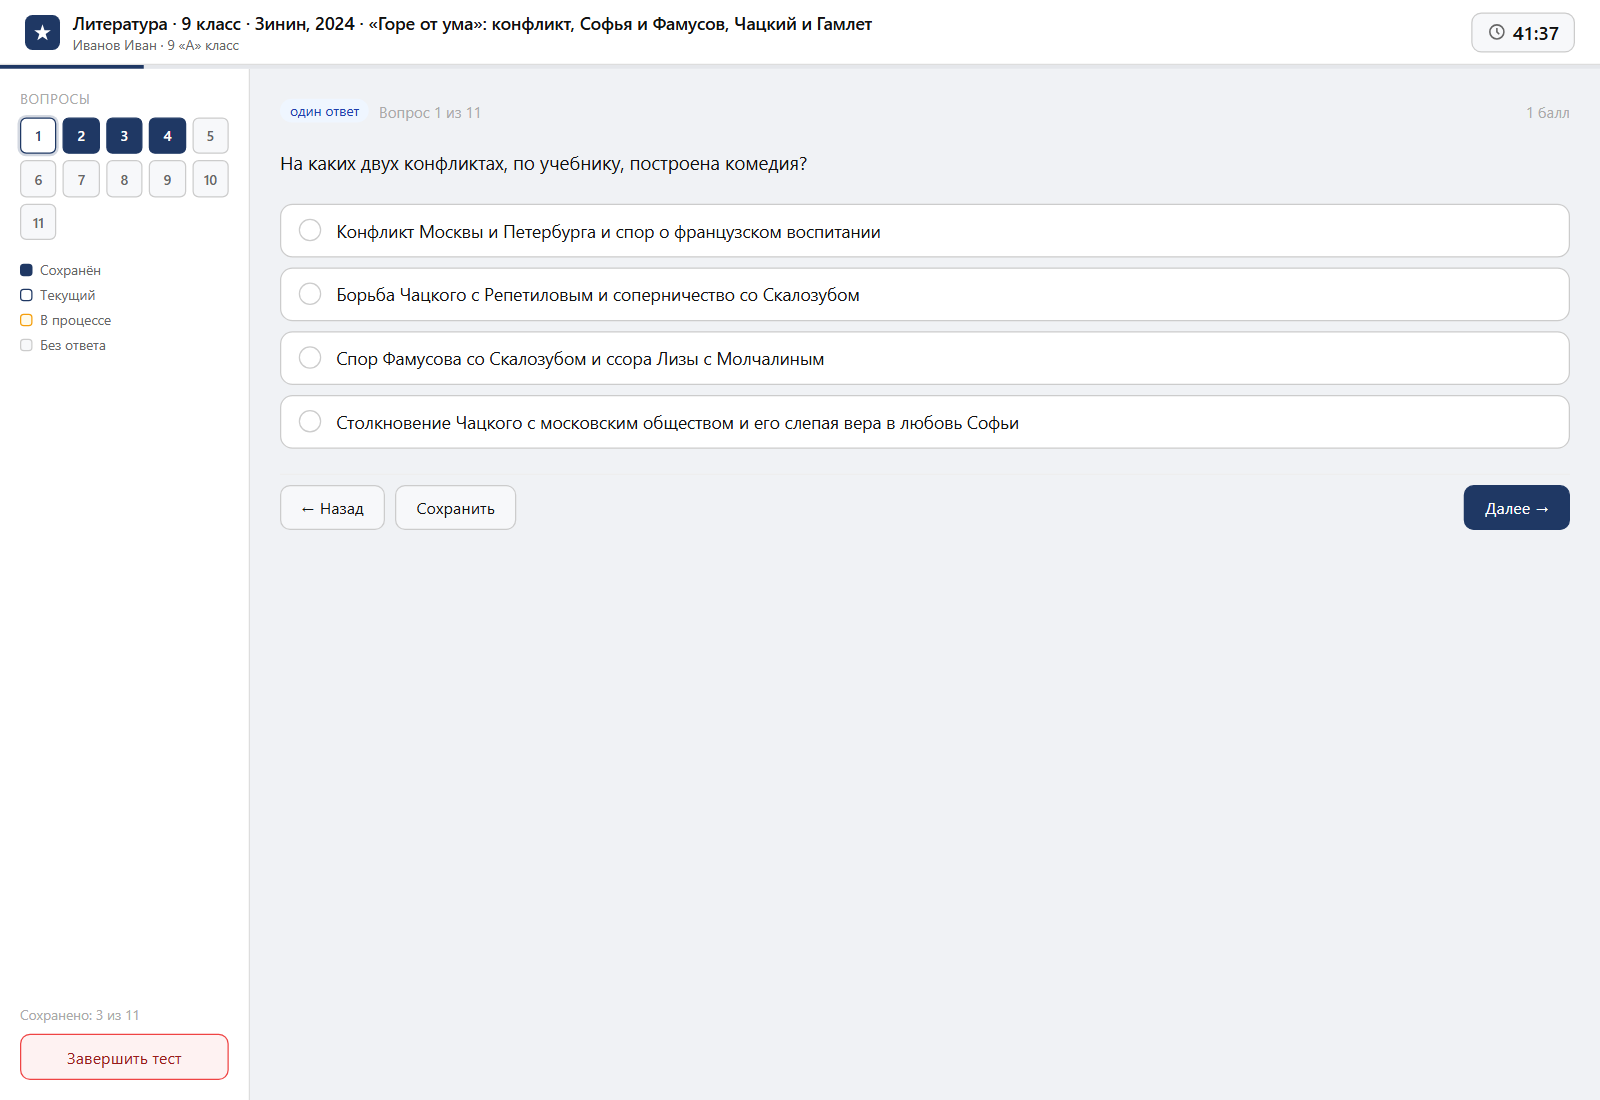Navigate to question 4

[x=167, y=136]
